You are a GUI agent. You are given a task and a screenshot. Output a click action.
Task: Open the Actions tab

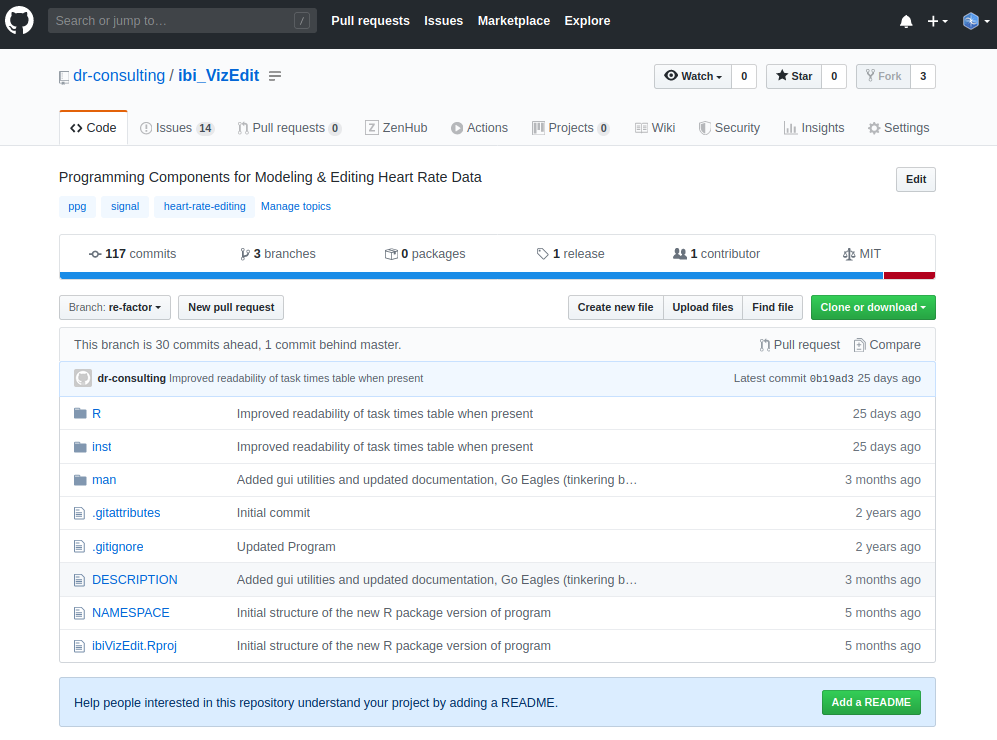(479, 128)
